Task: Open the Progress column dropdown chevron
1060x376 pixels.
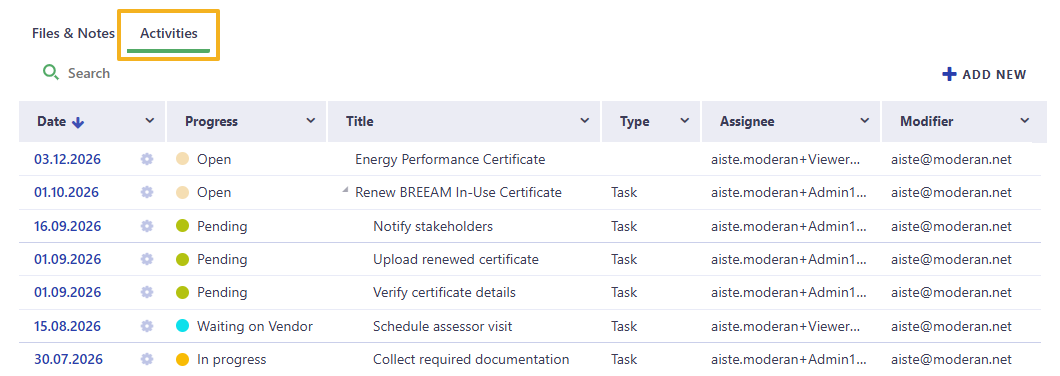Action: pos(310,121)
